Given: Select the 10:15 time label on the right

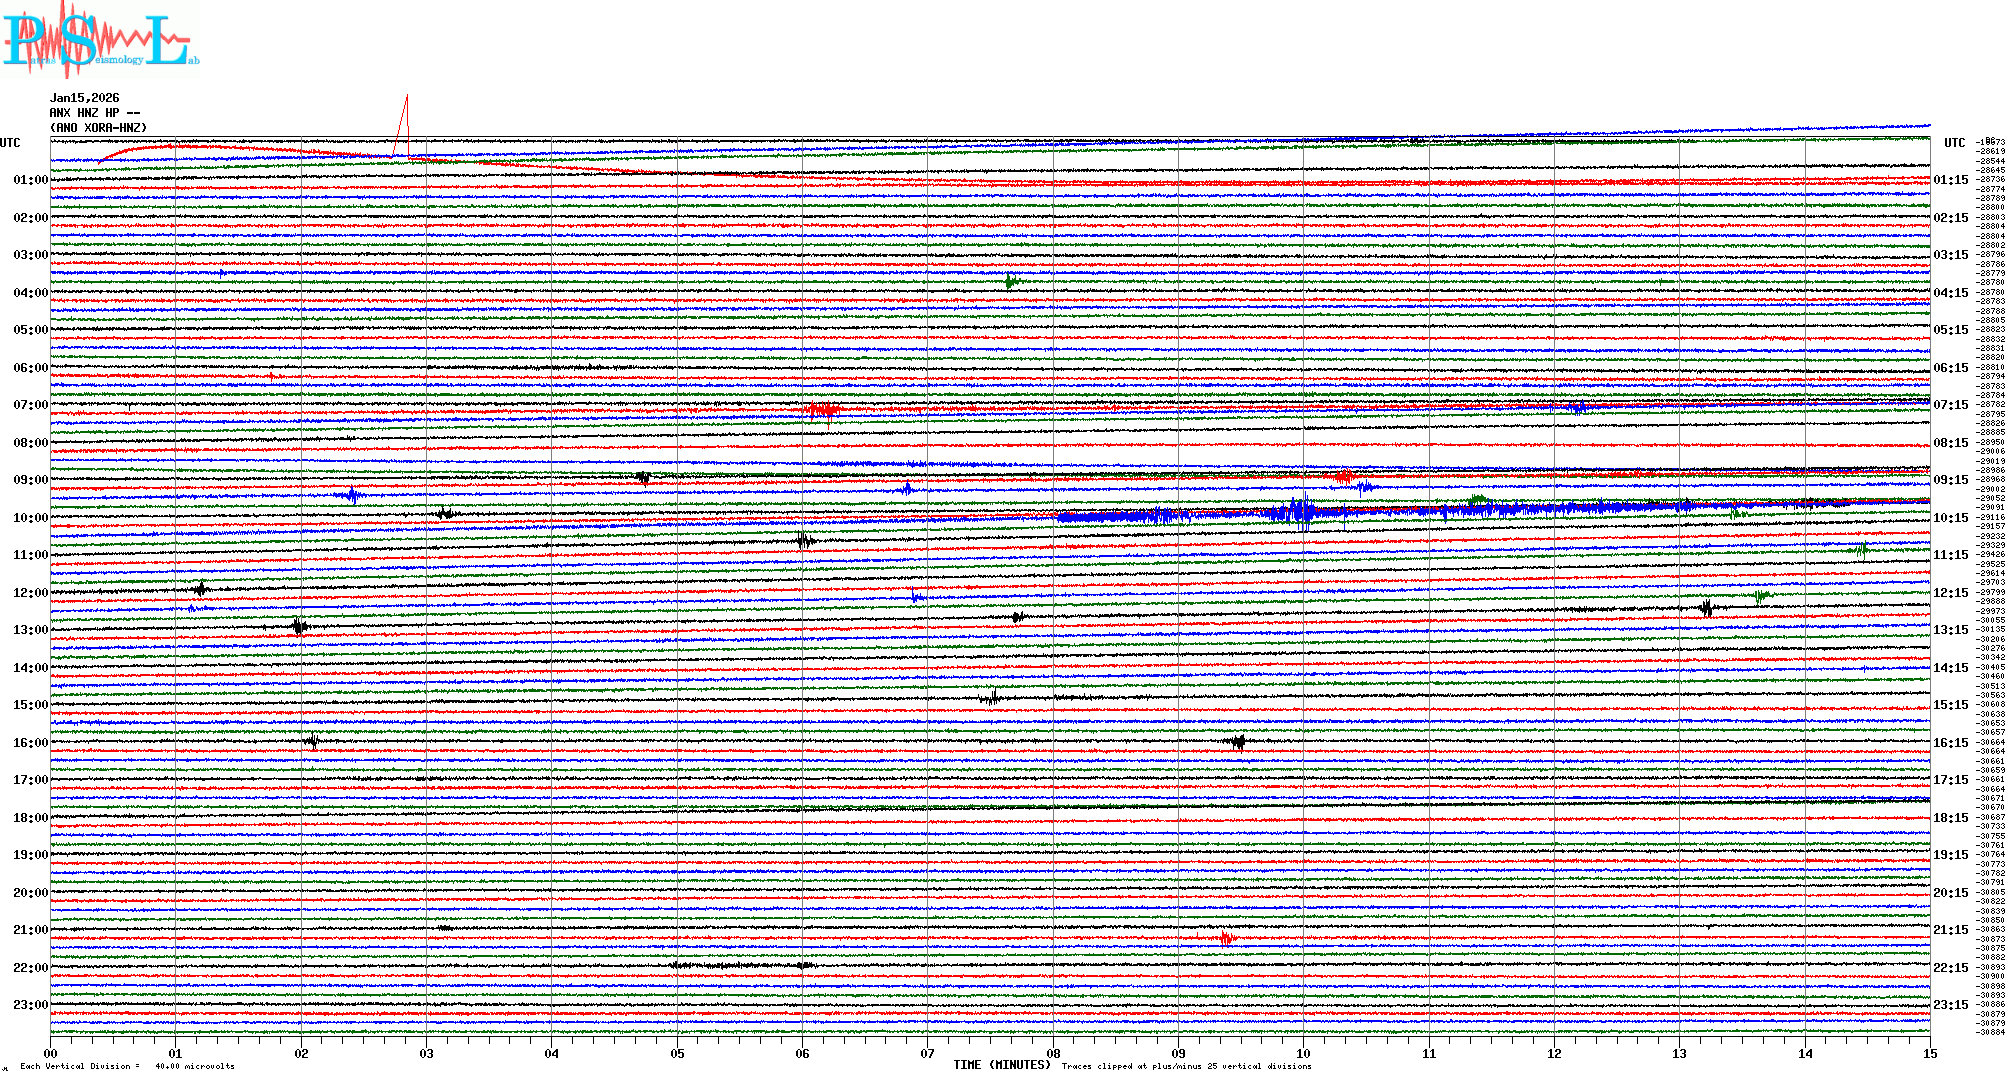Looking at the screenshot, I should point(1950,518).
